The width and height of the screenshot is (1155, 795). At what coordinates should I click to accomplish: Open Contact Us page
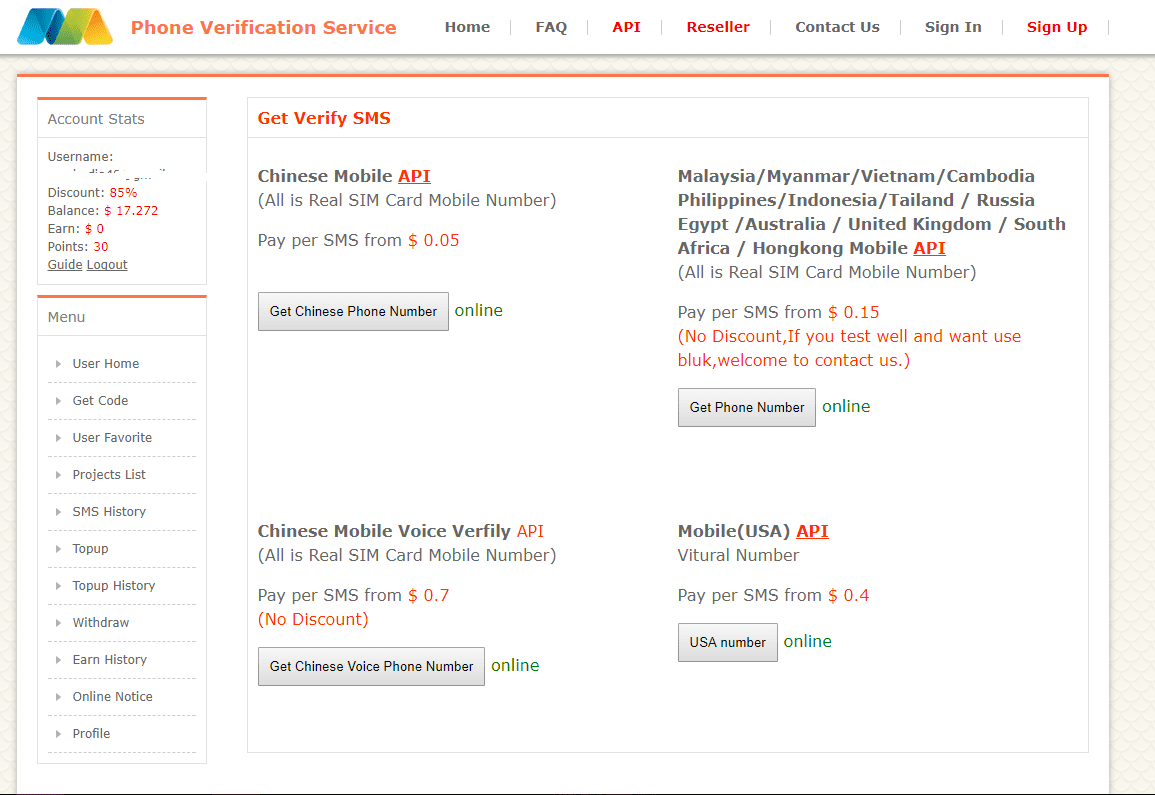[837, 27]
